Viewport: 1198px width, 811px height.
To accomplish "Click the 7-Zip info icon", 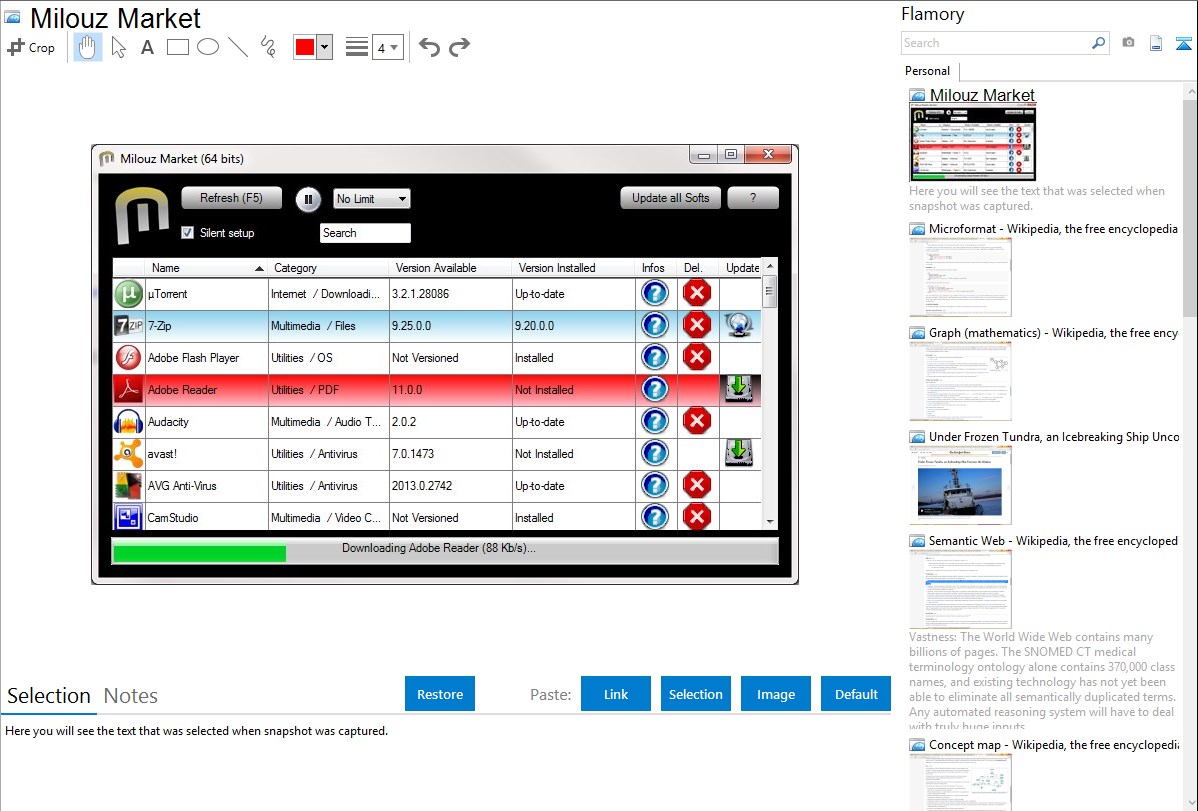I will pos(655,325).
